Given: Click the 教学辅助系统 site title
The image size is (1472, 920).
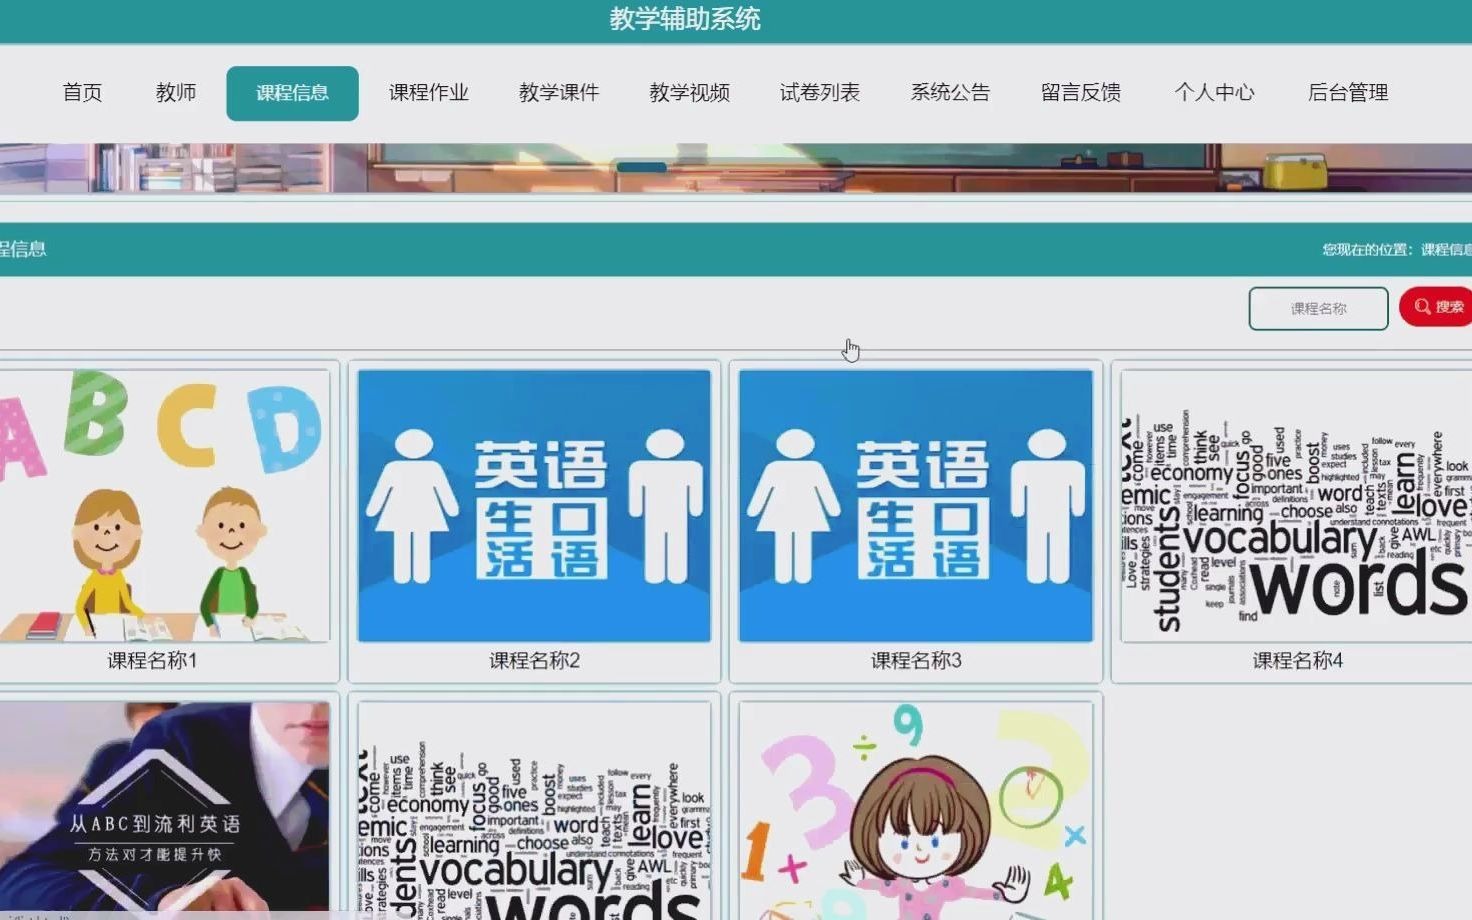Looking at the screenshot, I should (684, 19).
